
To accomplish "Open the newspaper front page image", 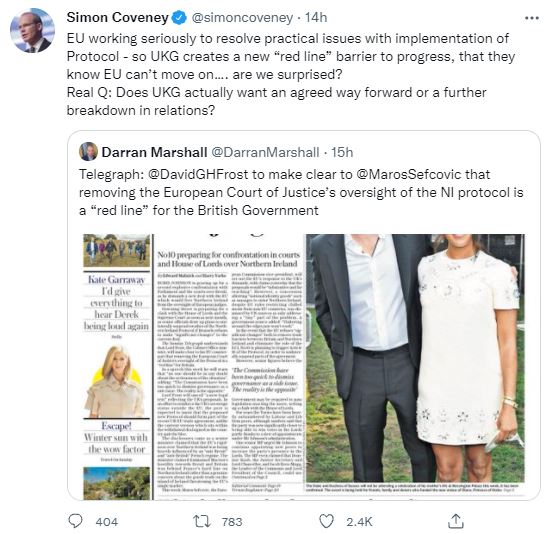I will (x=304, y=366).
